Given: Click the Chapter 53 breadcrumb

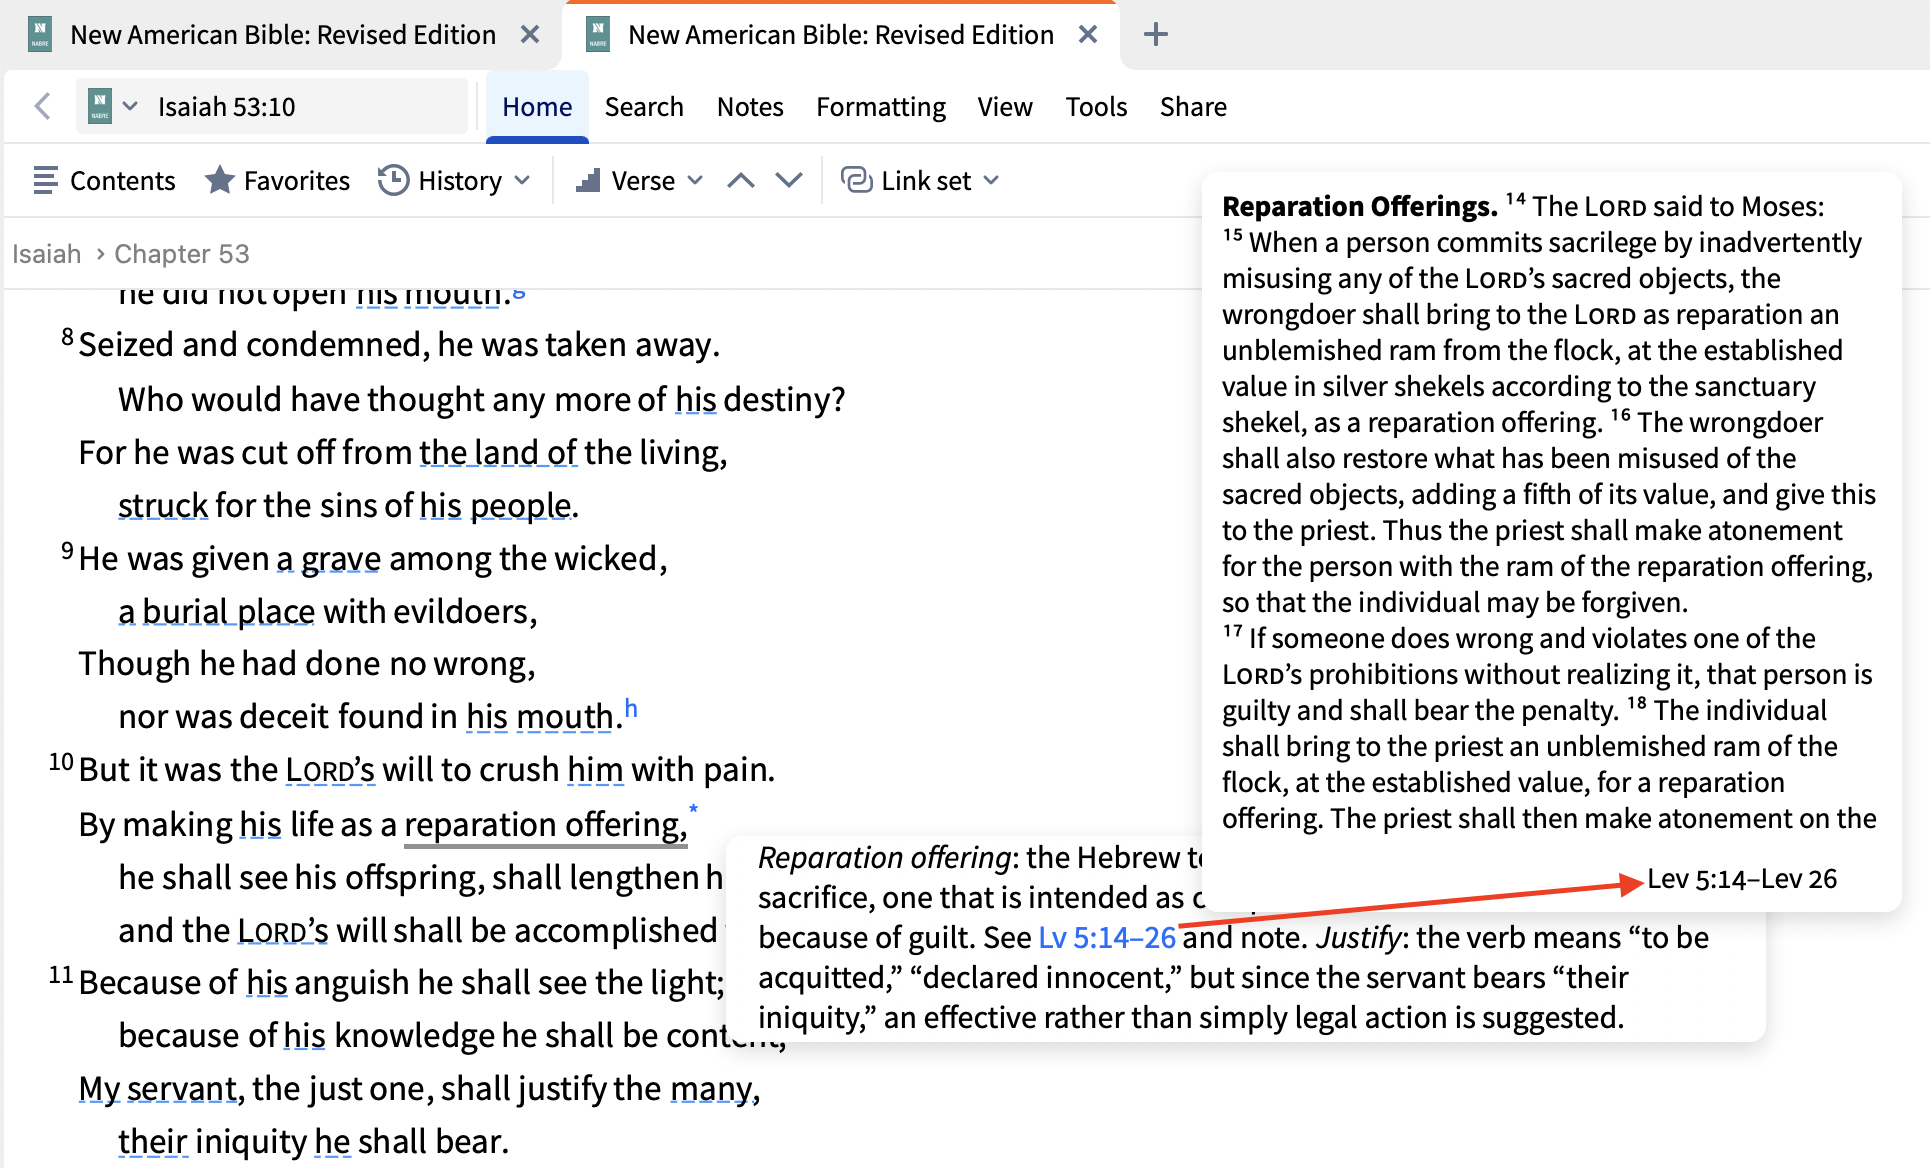Looking at the screenshot, I should [x=182, y=254].
